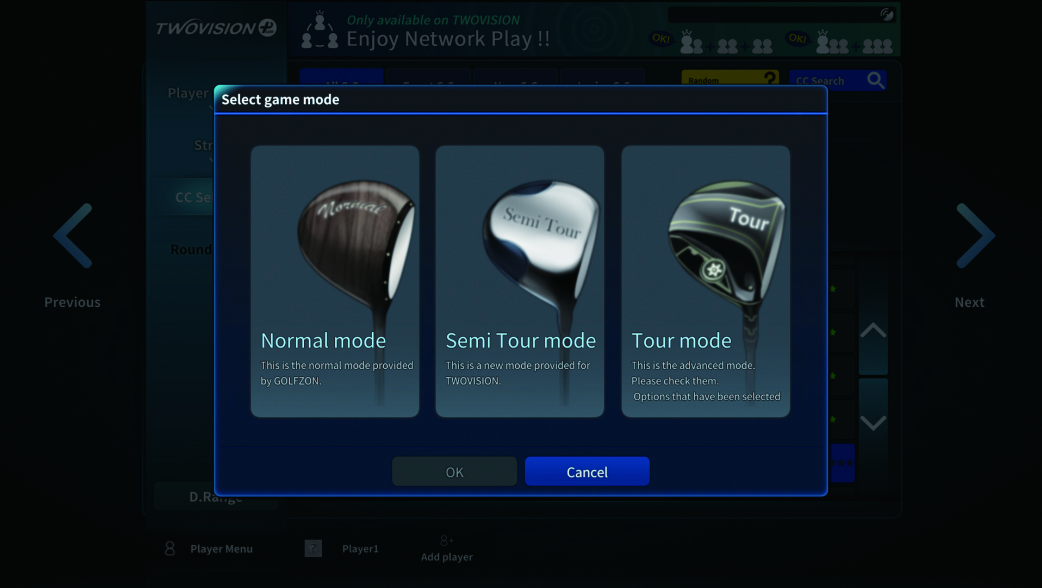Click the Add player icon
The height and width of the screenshot is (588, 1042).
(x=447, y=541)
